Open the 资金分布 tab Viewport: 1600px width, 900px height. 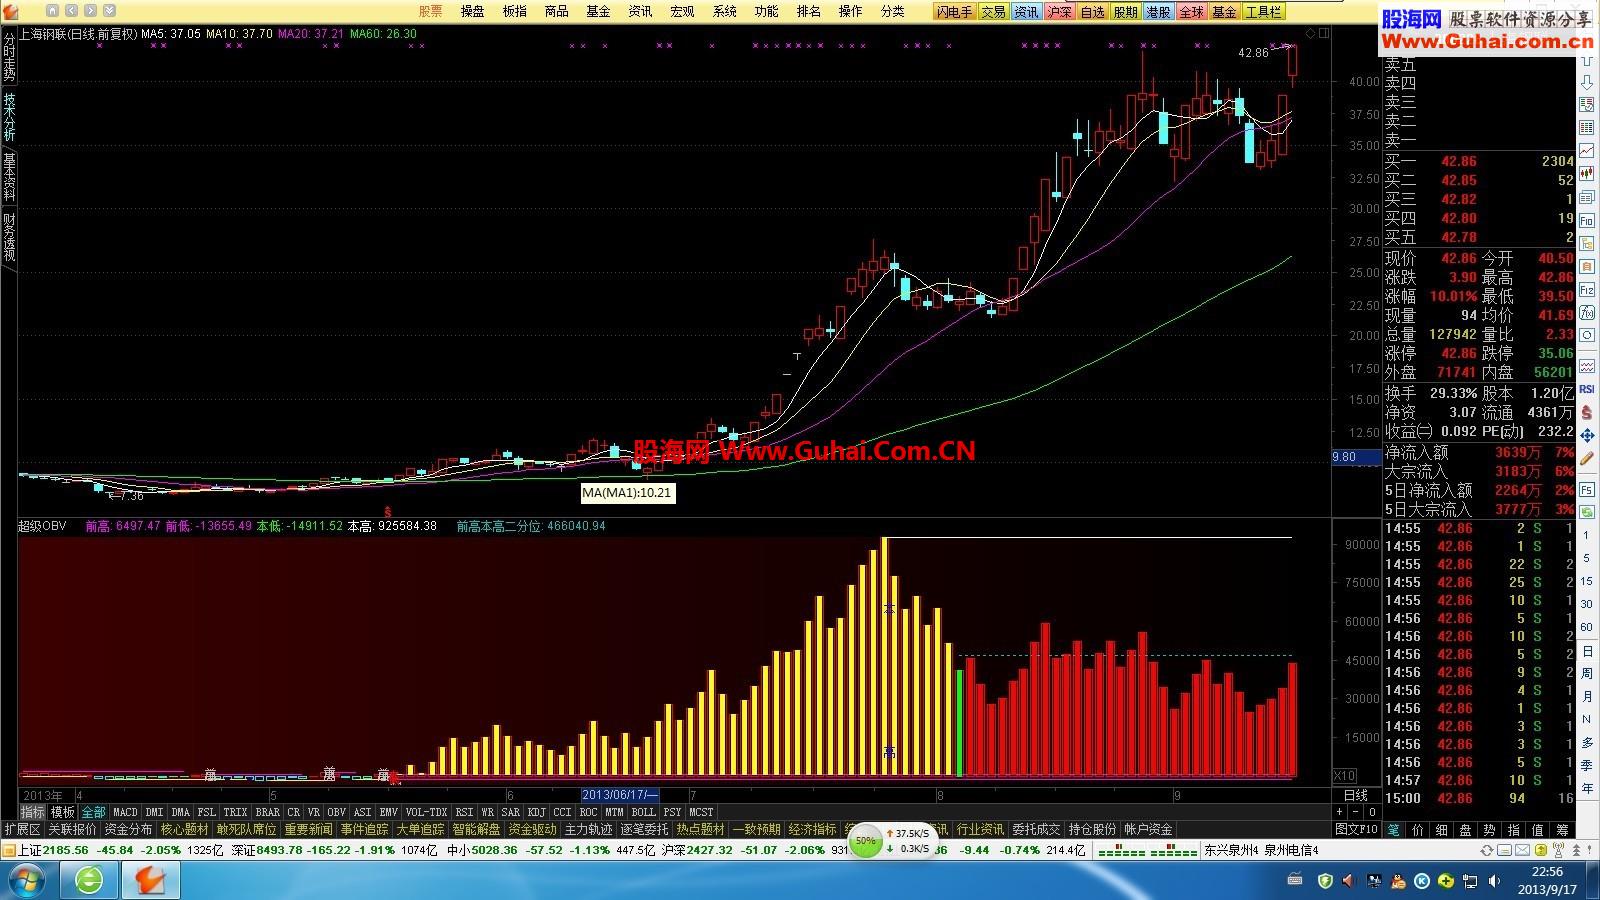[128, 829]
